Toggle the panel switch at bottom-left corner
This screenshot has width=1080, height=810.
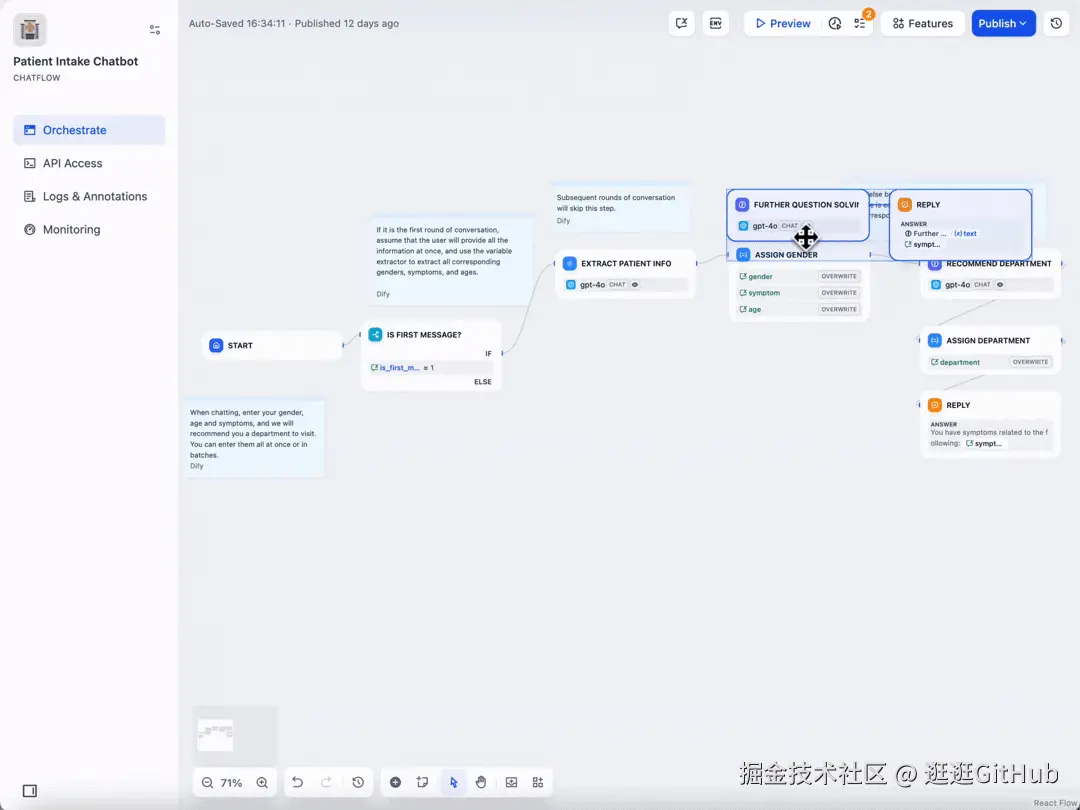(x=29, y=790)
